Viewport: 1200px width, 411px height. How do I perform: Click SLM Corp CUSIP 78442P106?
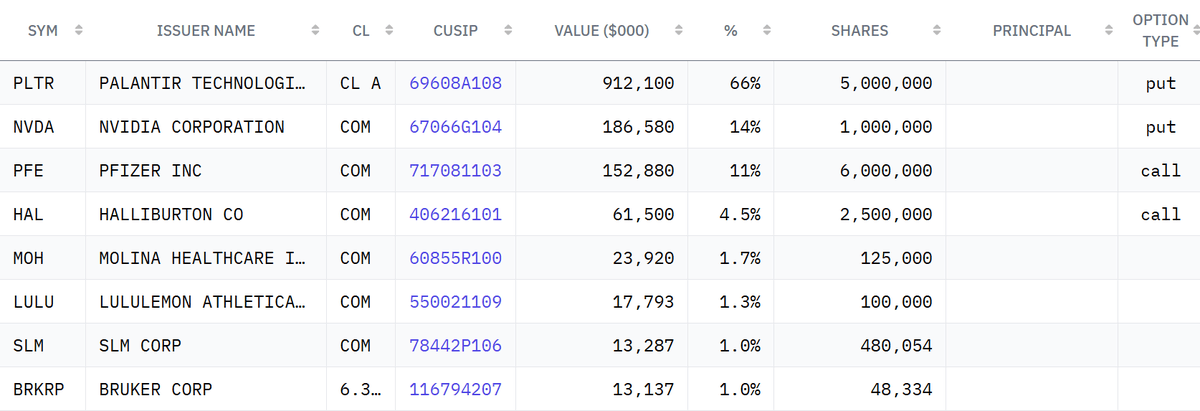pos(455,346)
